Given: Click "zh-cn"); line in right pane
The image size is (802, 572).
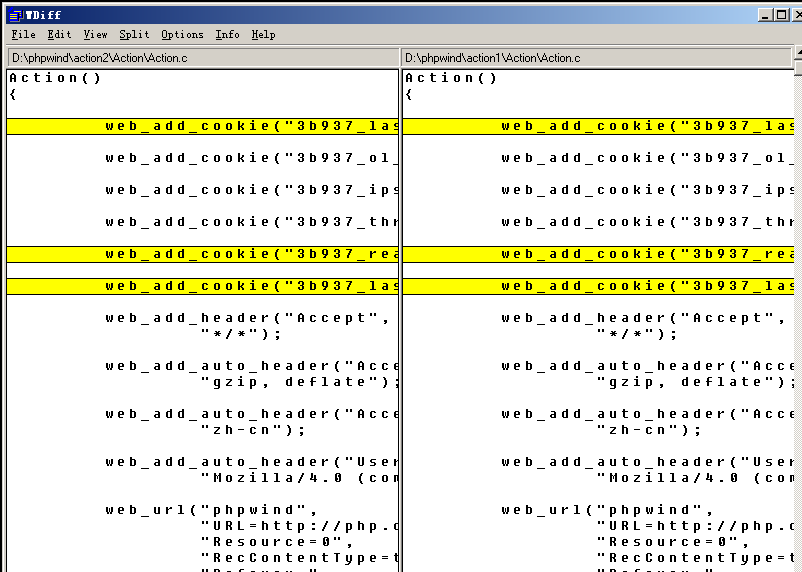Looking at the screenshot, I should click(x=649, y=430).
